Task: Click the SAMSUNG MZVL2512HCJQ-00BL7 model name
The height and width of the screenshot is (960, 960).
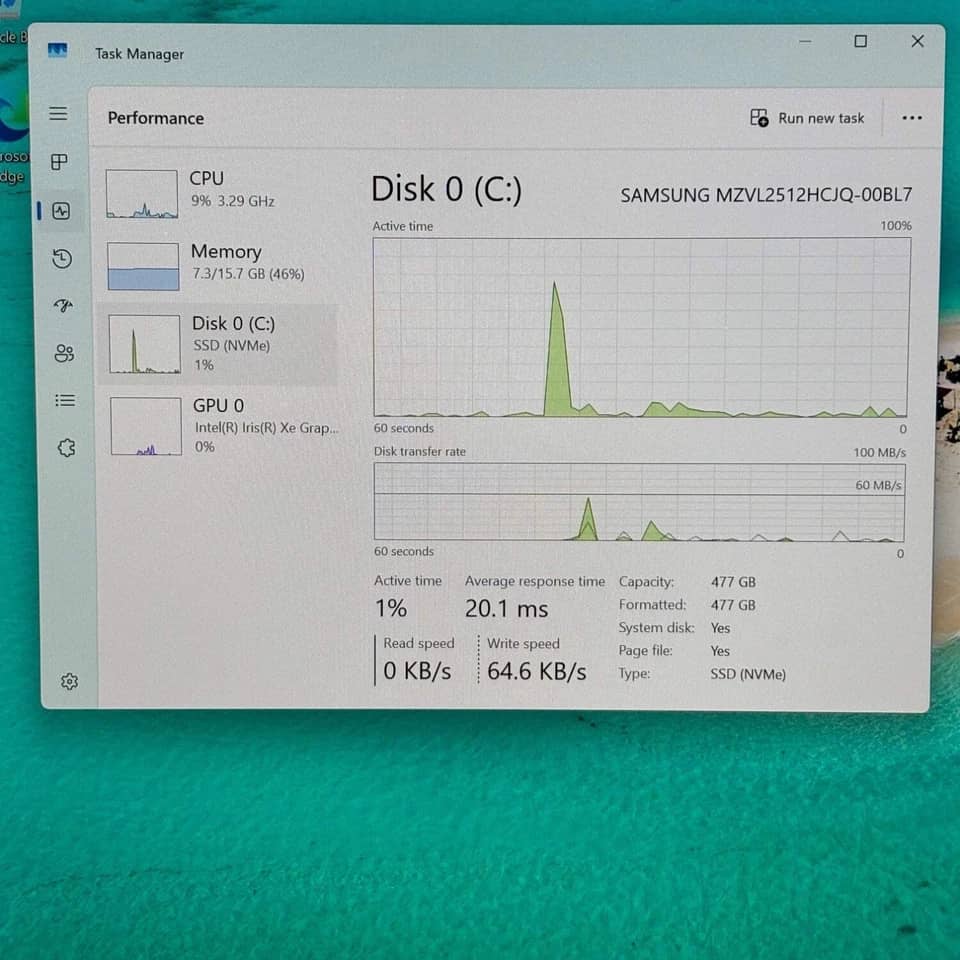Action: (765, 195)
